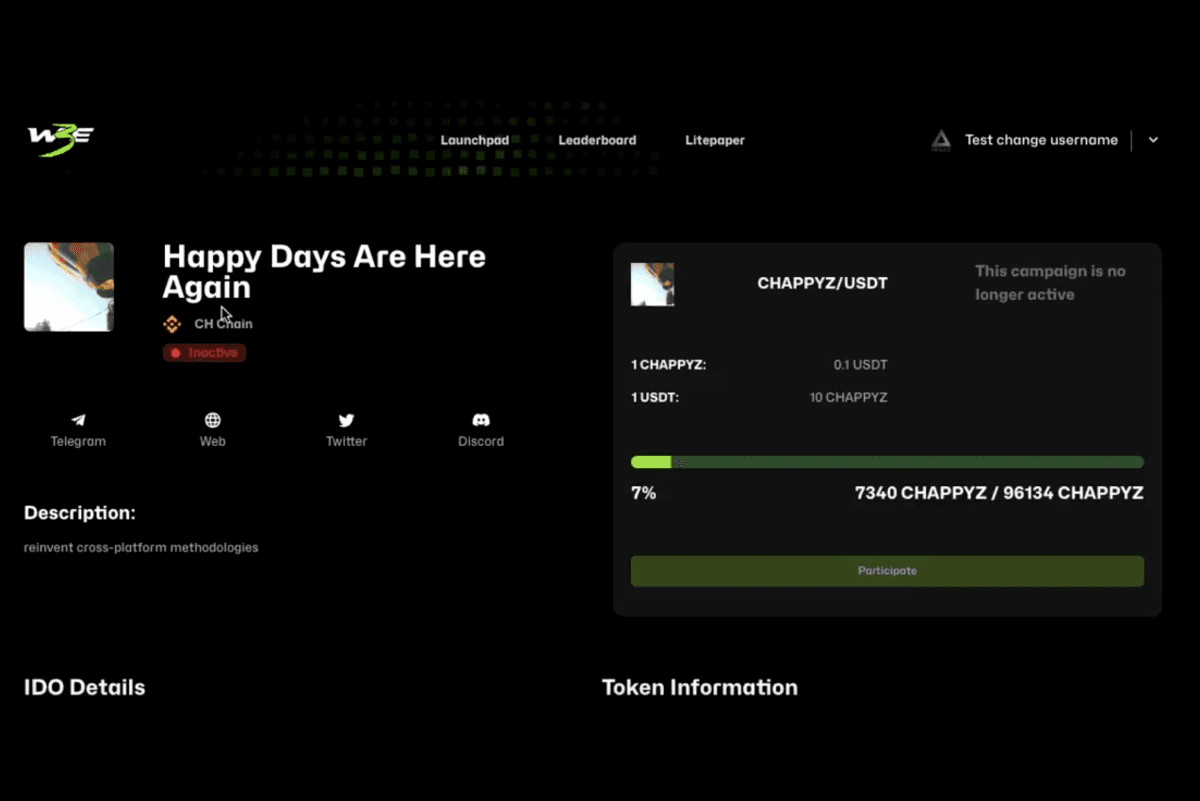This screenshot has height=801, width=1200.
Task: Click the green campaign progress bar
Action: point(887,462)
